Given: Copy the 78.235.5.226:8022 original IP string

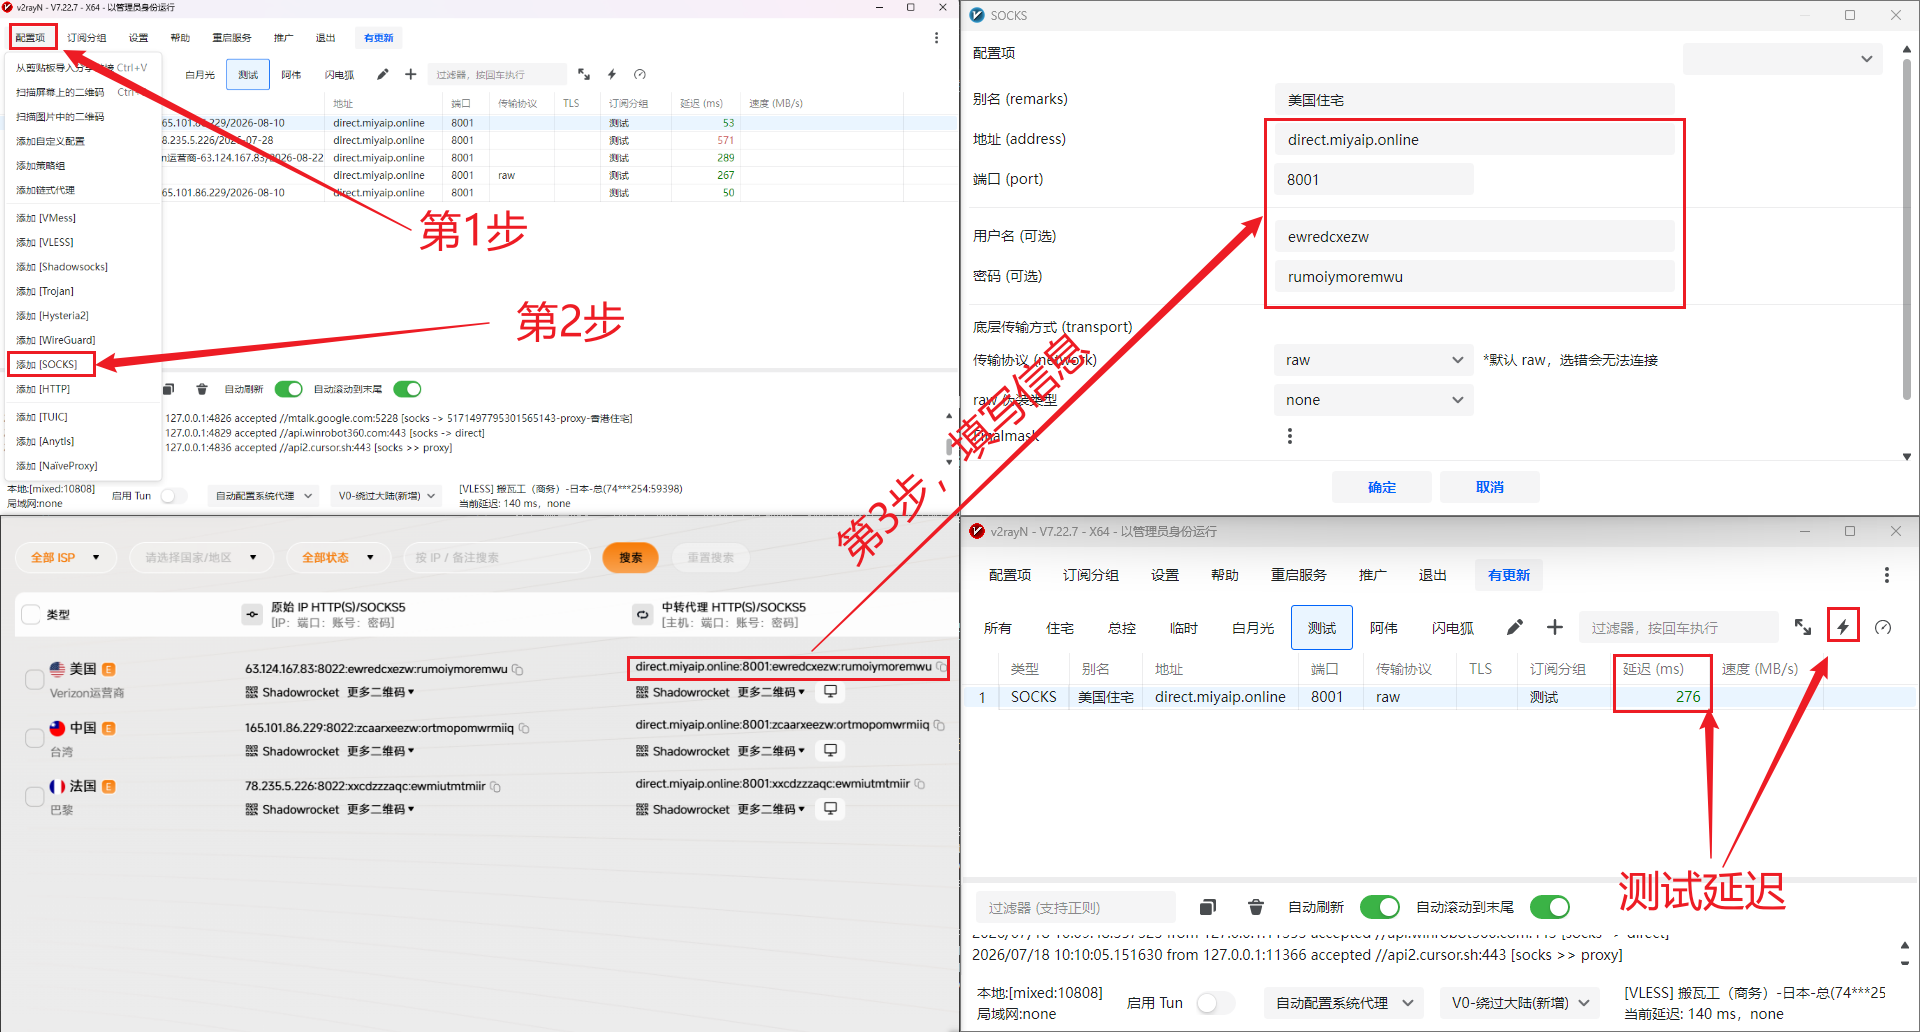Looking at the screenshot, I should coord(496,787).
